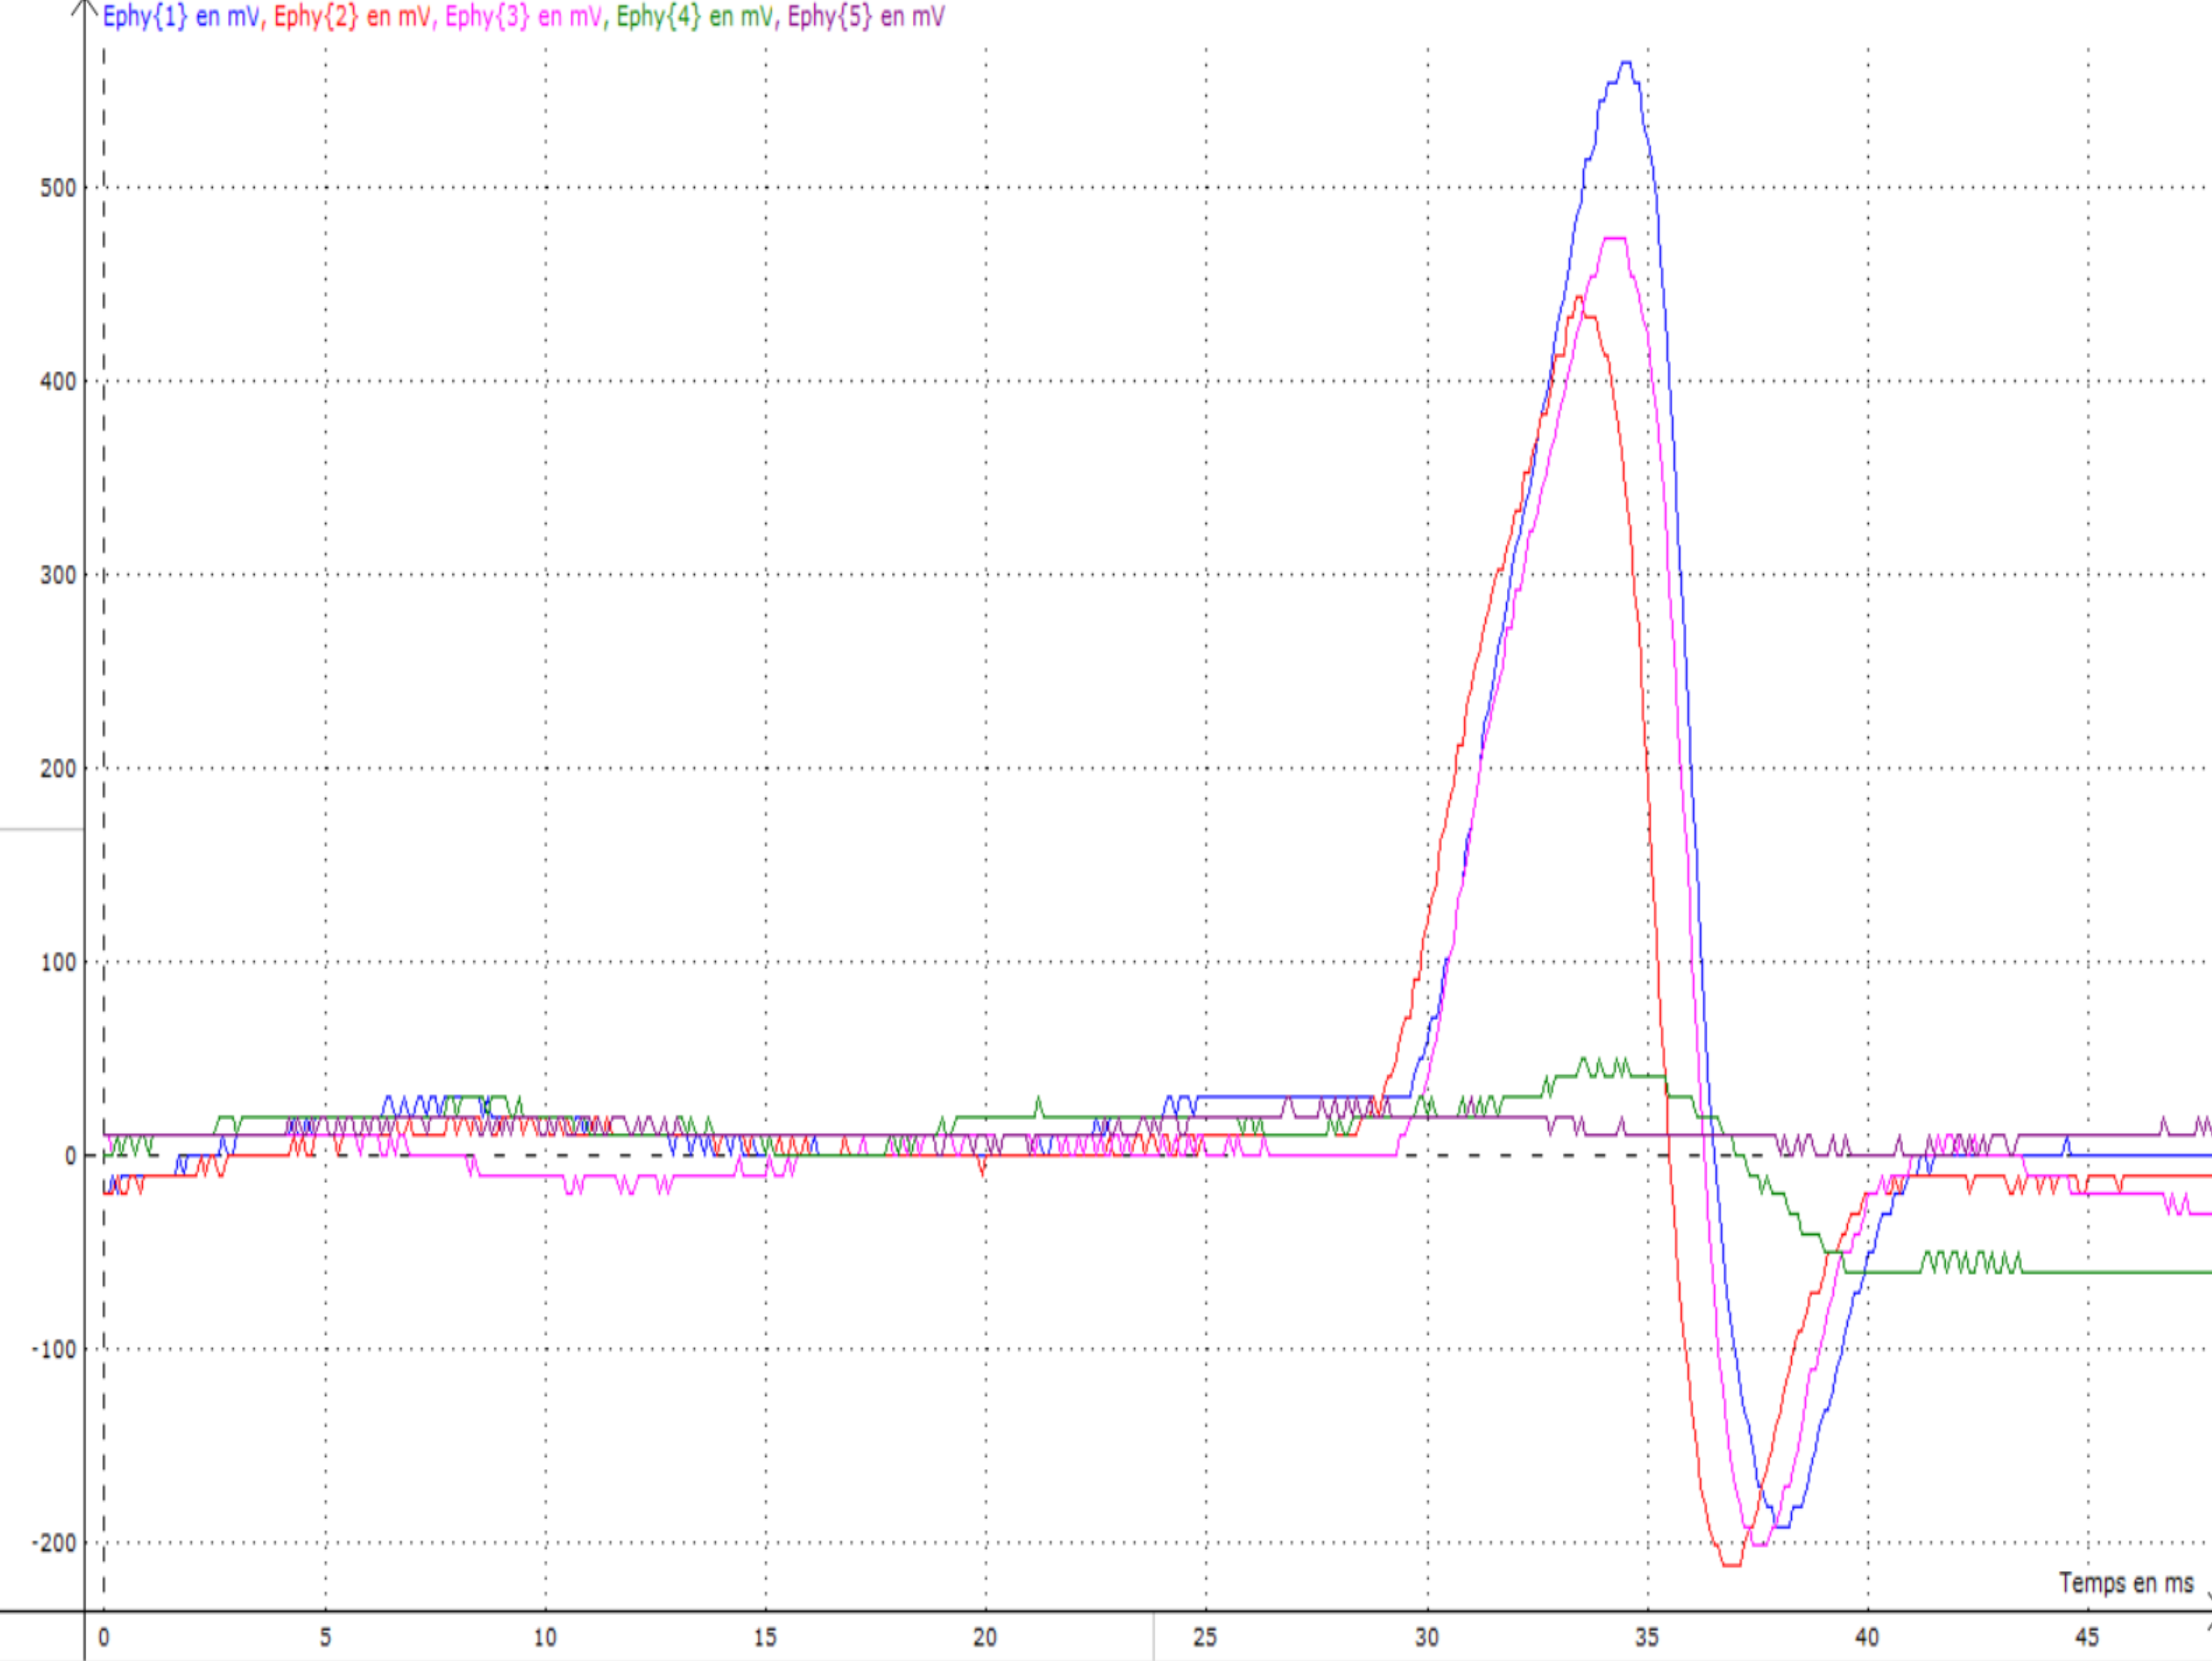The width and height of the screenshot is (2212, 1661).
Task: Click the 300 value on vertical axis
Action: pos(58,576)
